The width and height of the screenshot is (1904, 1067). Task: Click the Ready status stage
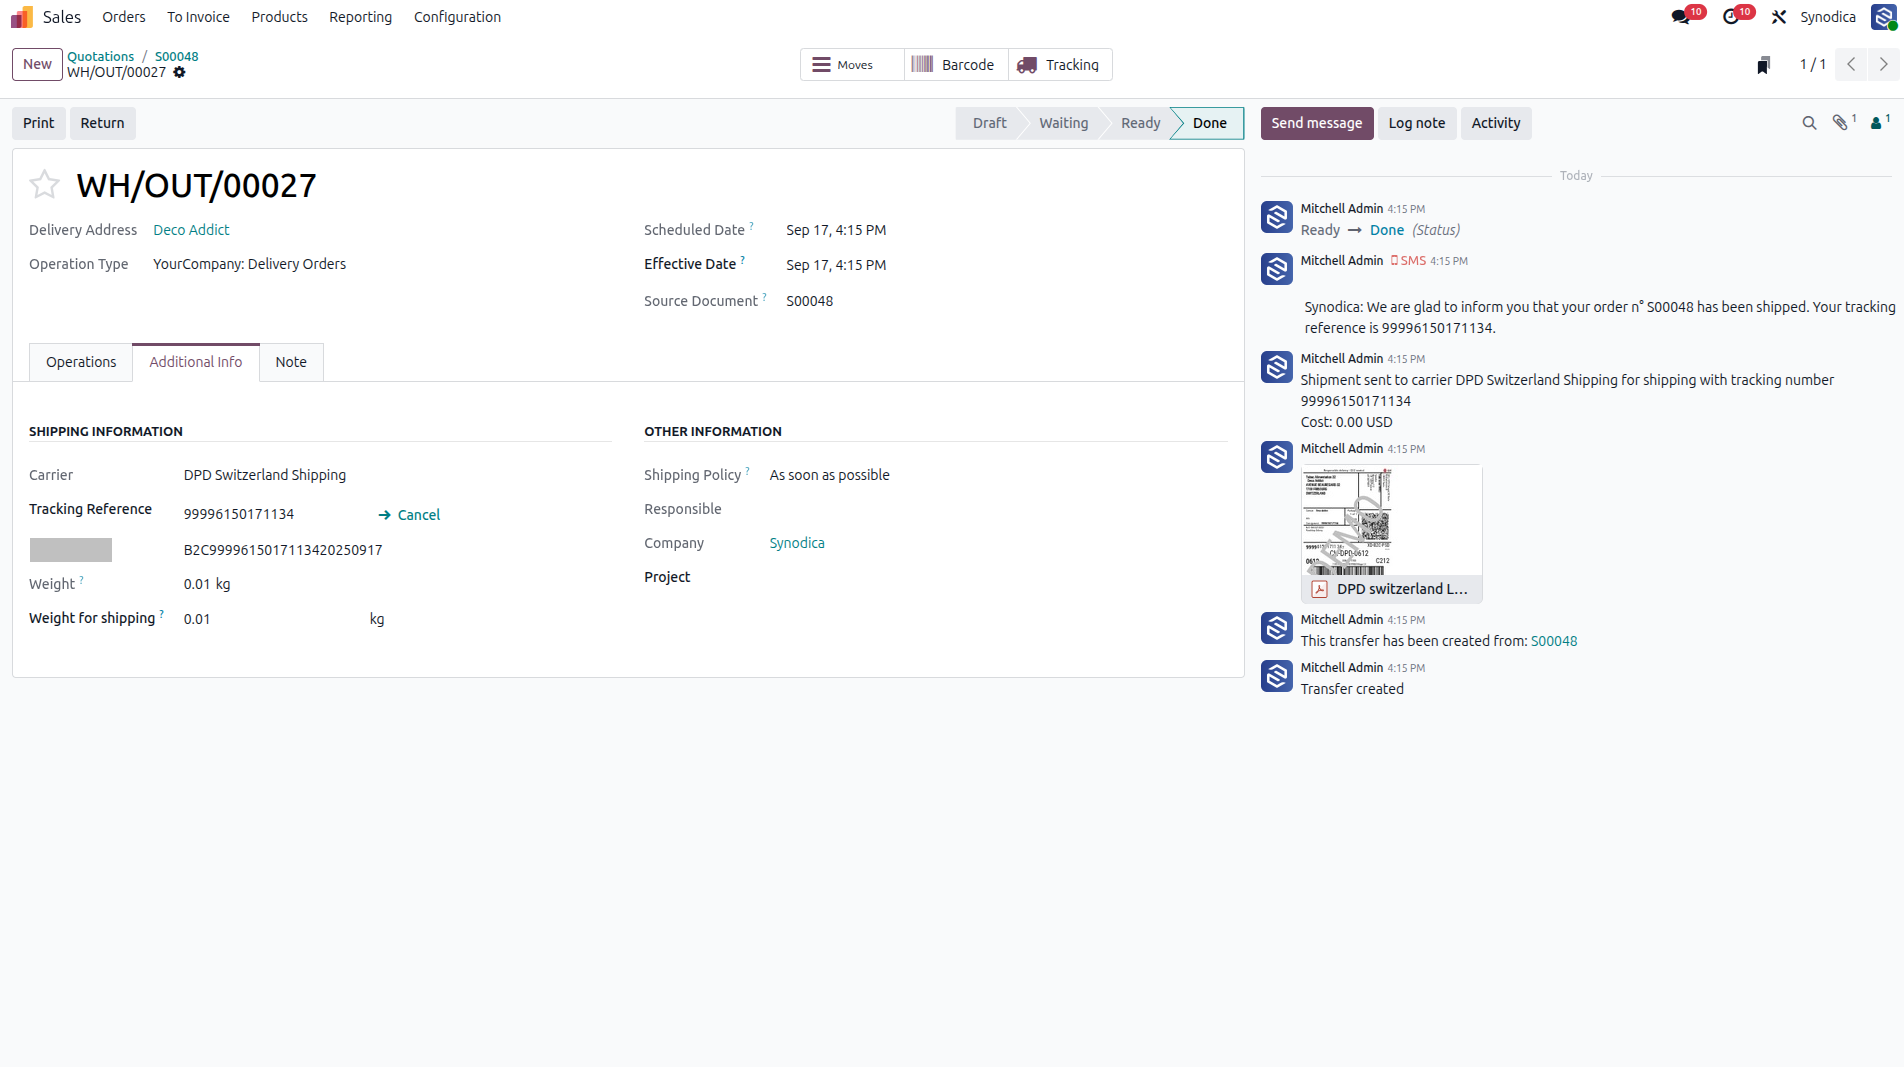click(1140, 123)
